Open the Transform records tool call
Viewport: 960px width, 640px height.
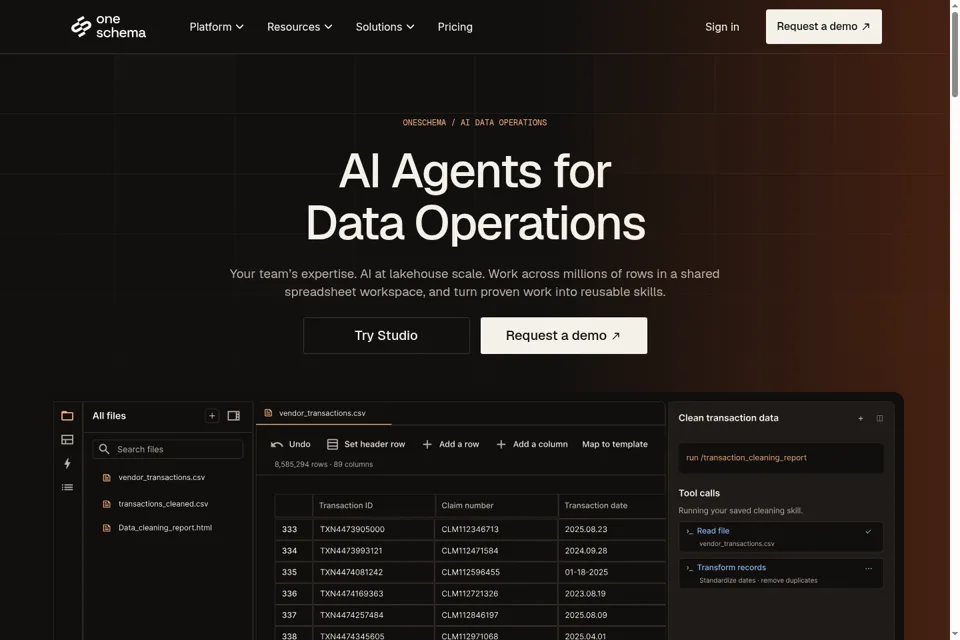tap(781, 573)
